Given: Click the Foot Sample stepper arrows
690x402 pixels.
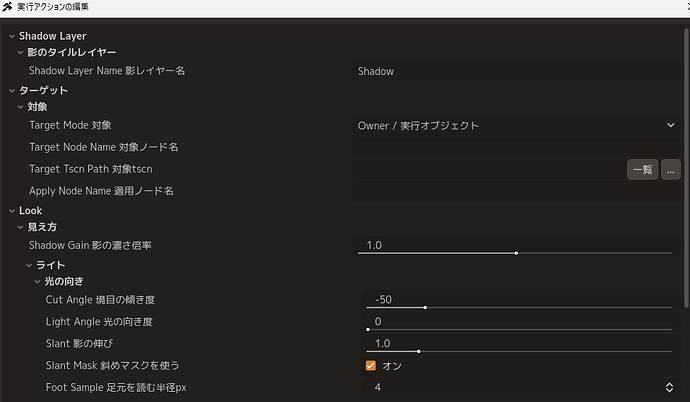Looking at the screenshot, I should [669, 387].
